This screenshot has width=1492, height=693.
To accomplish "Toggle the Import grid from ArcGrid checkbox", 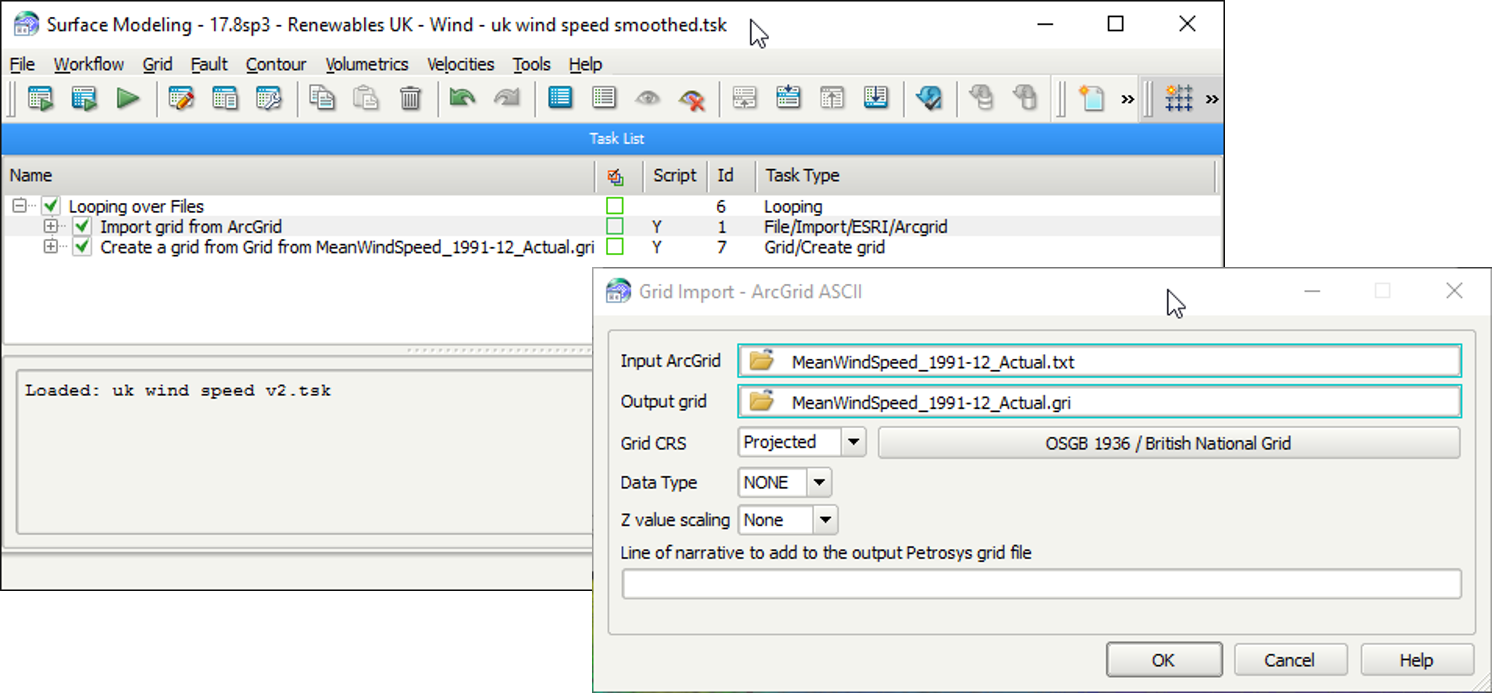I will 82,227.
